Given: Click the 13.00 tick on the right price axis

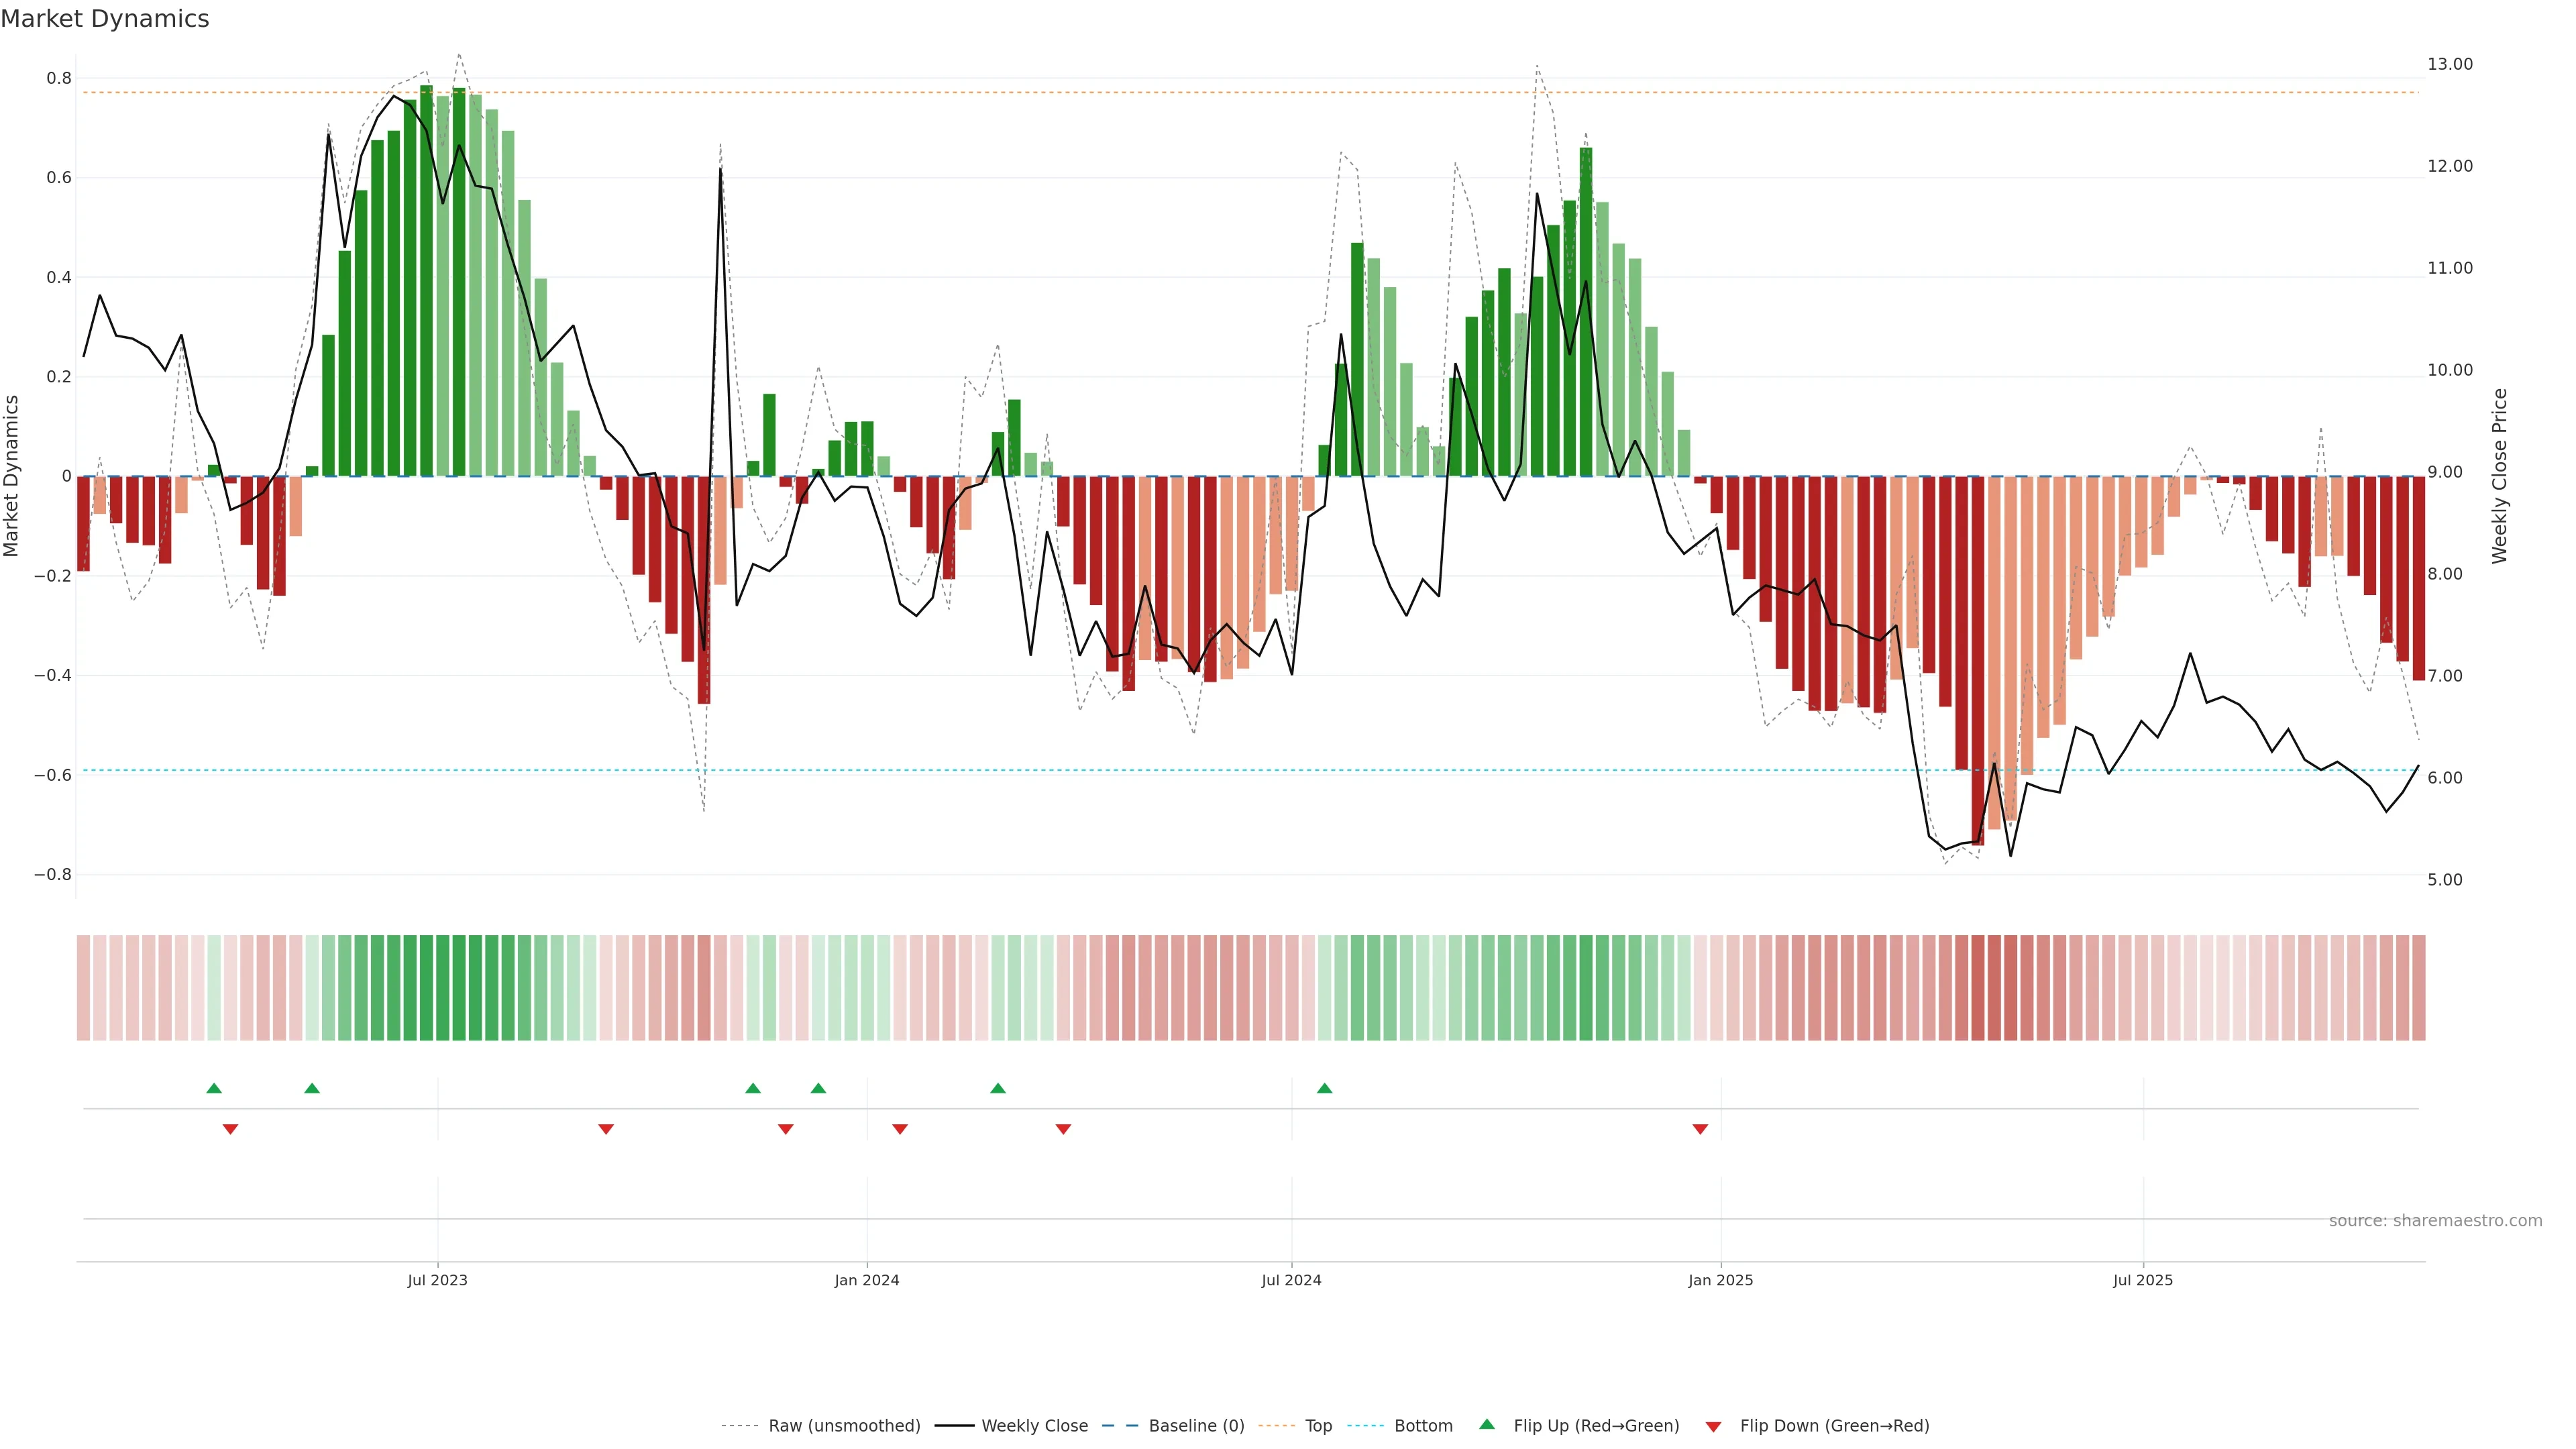Looking at the screenshot, I should click(2449, 64).
